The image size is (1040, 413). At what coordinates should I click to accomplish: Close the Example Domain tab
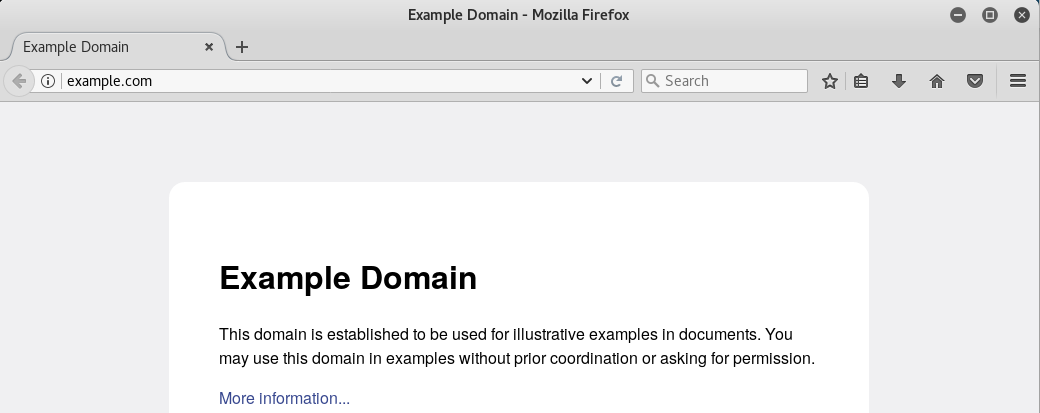tap(209, 47)
